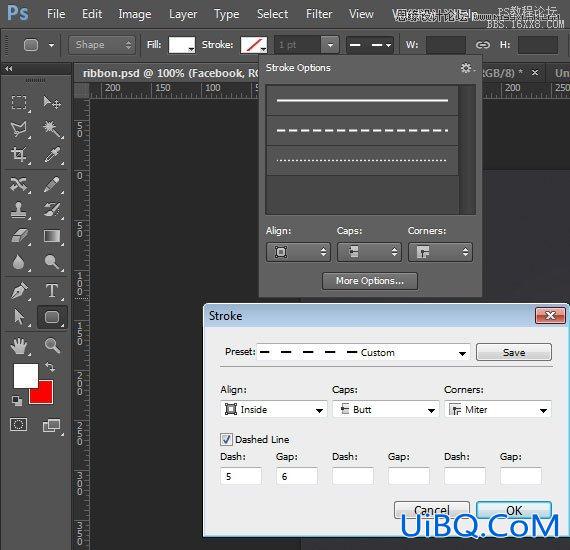Swap foreground and background colors
The width and height of the screenshot is (570, 550).
click(50, 367)
